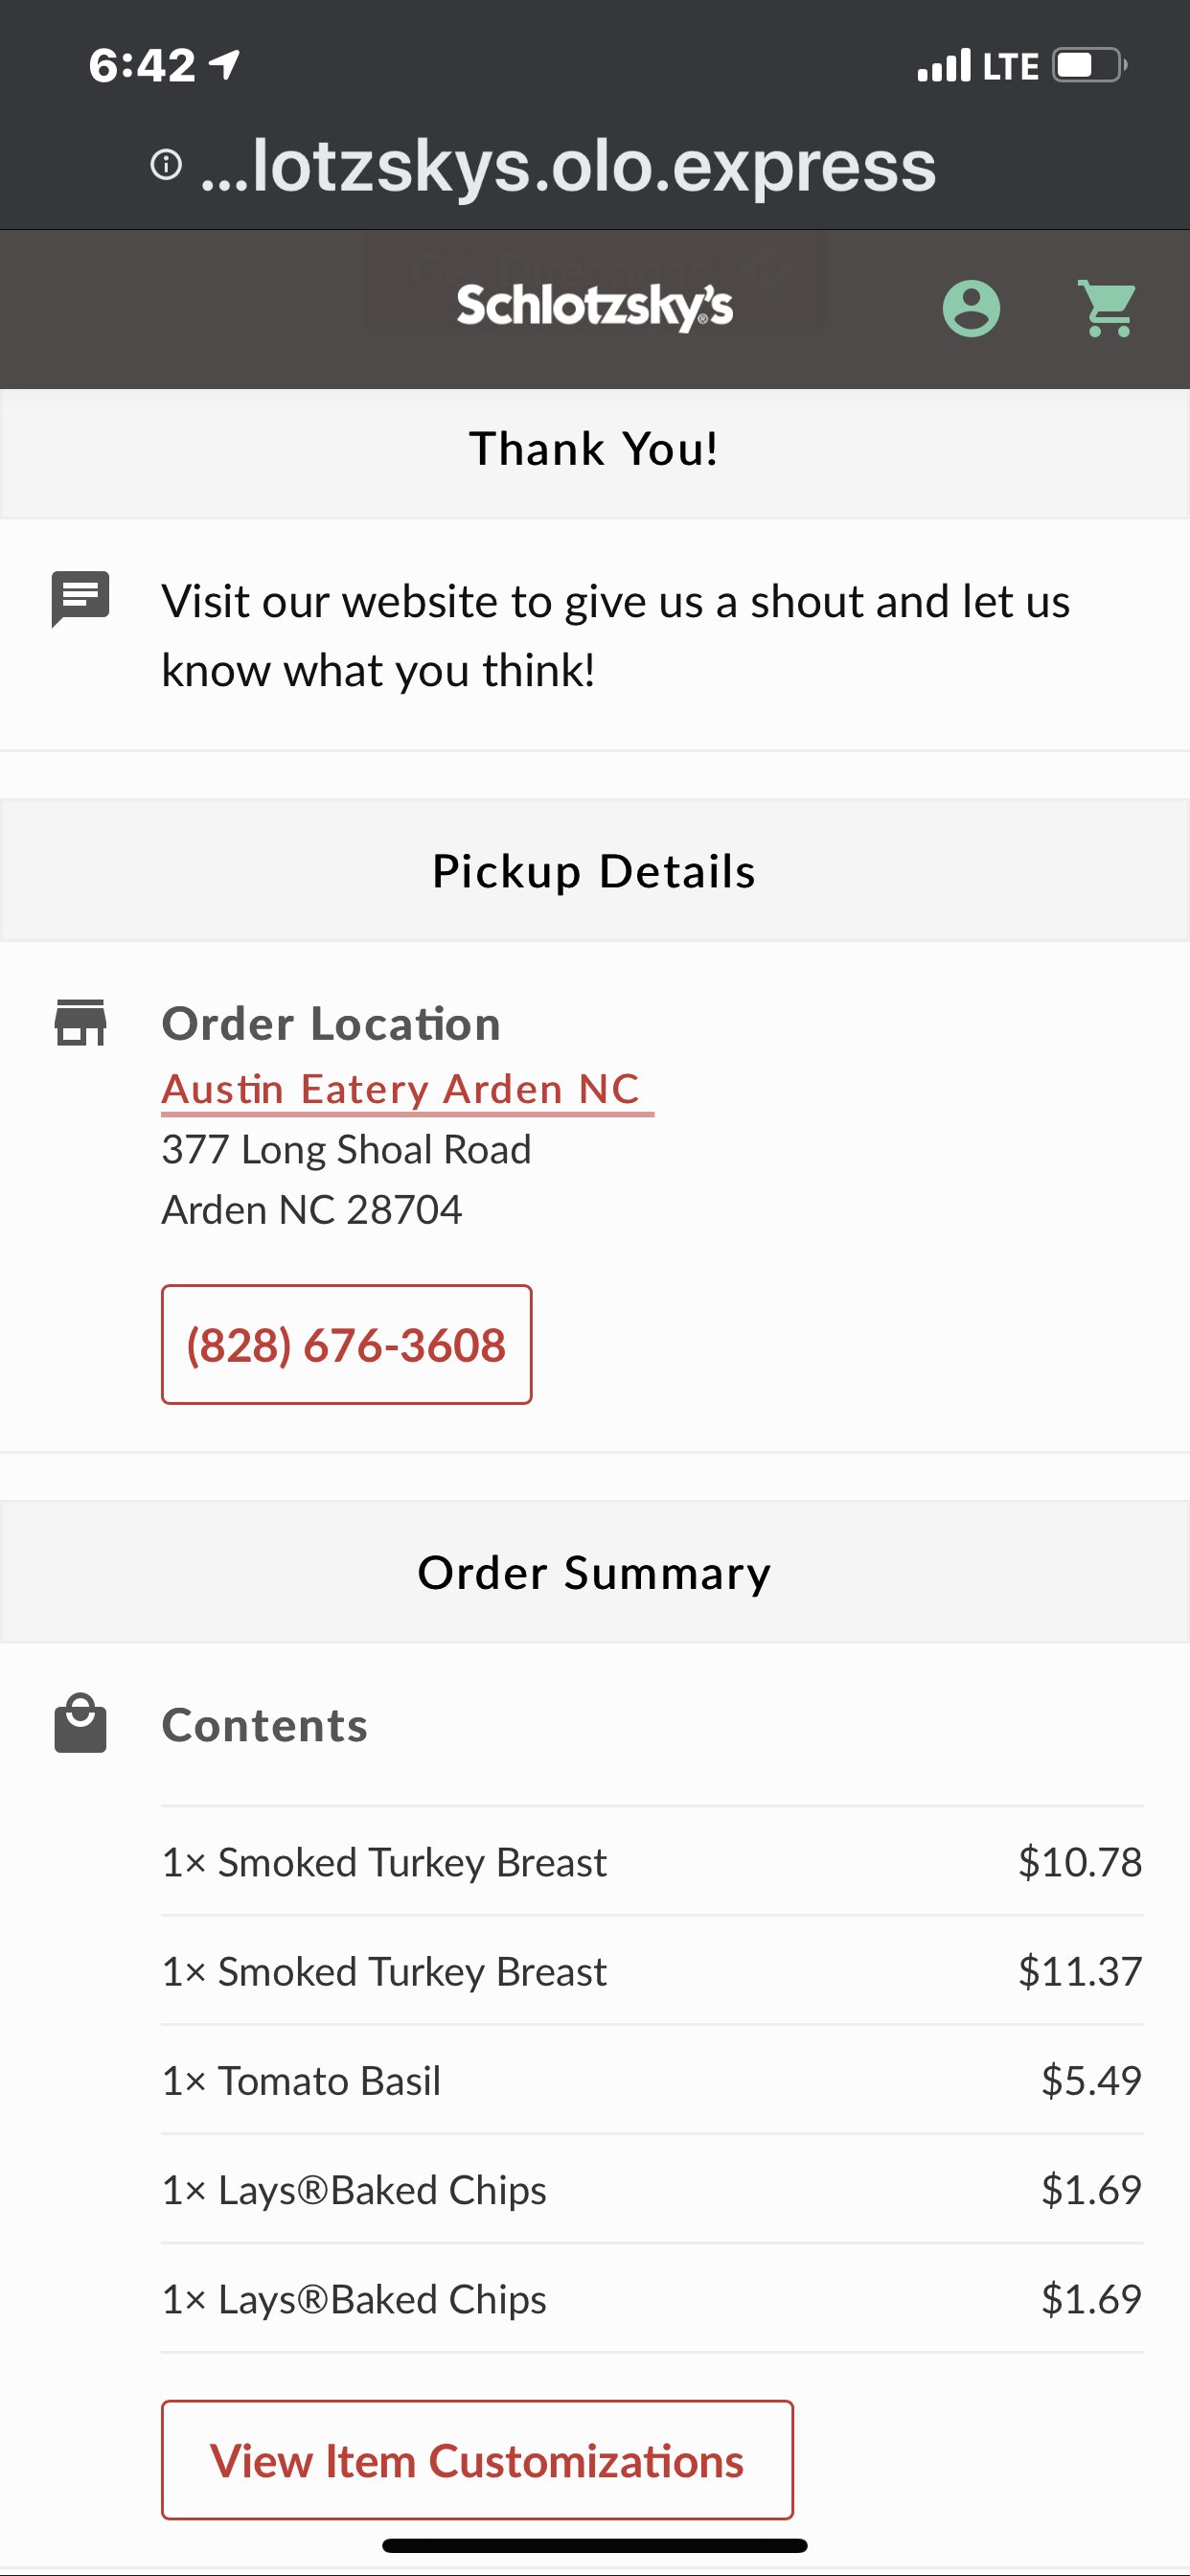Tap the battery status icon
This screenshot has height=2576, width=1190.
[1089, 66]
